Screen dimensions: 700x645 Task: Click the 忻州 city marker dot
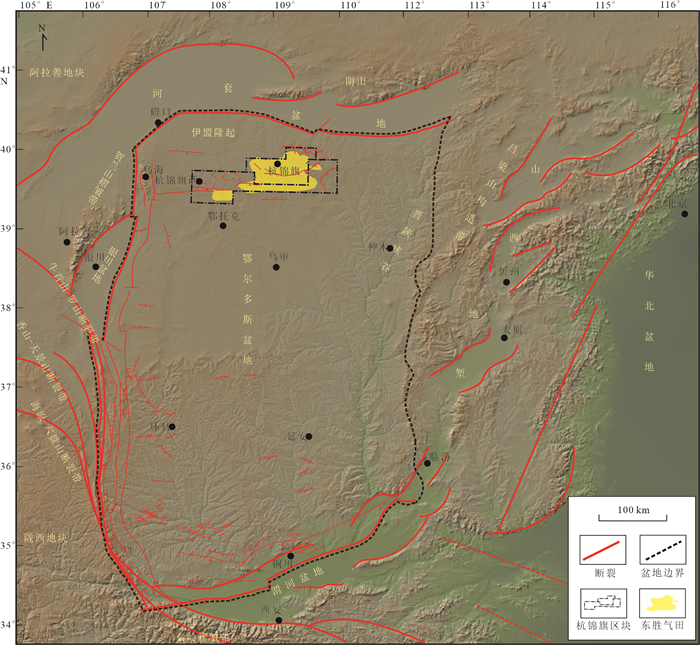(x=506, y=282)
